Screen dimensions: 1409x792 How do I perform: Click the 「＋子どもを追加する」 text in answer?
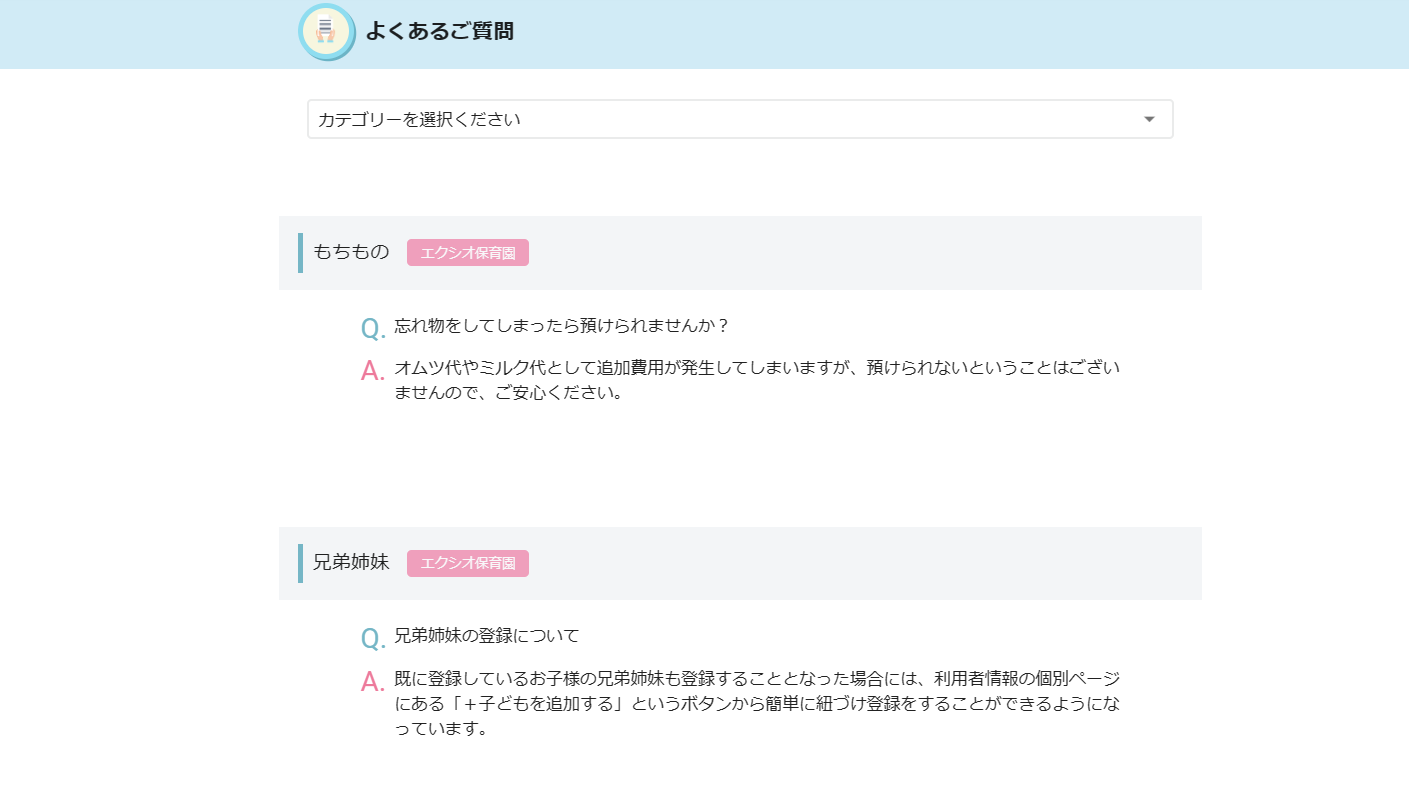point(520,704)
